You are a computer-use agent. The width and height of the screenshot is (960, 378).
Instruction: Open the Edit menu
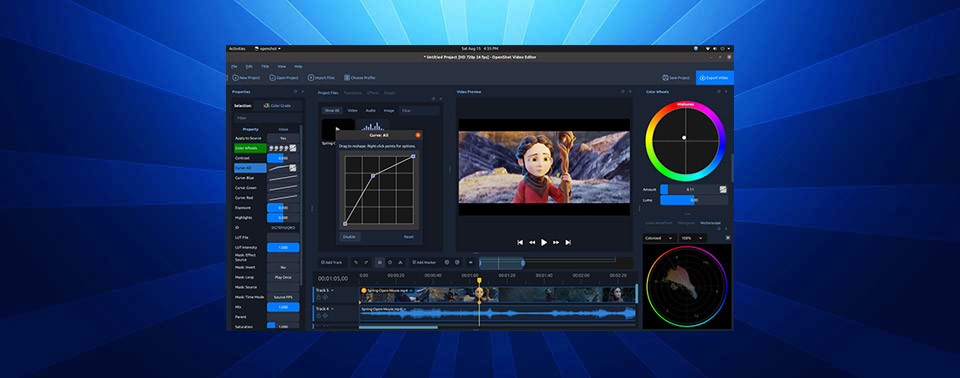pyautogui.click(x=249, y=66)
